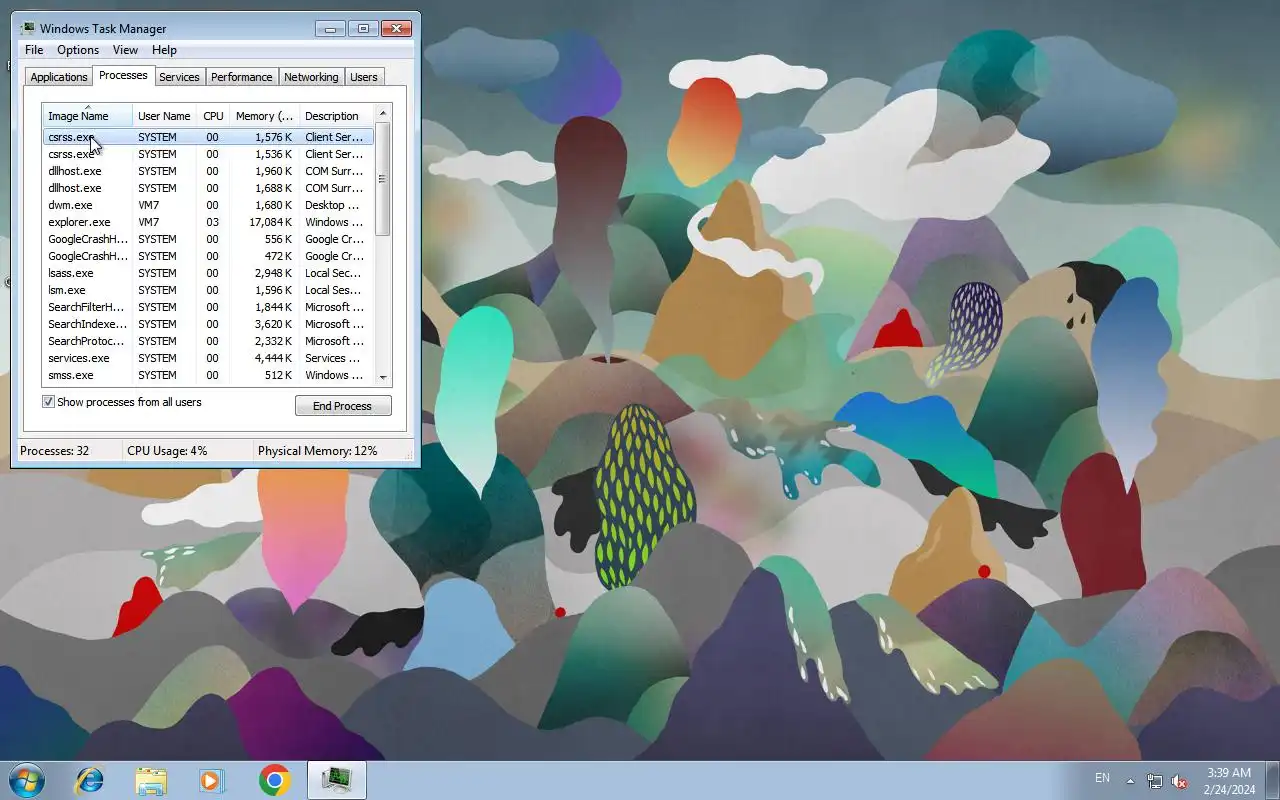Sort by Memory column header
Viewport: 1280px width, 800px height.
264,116
